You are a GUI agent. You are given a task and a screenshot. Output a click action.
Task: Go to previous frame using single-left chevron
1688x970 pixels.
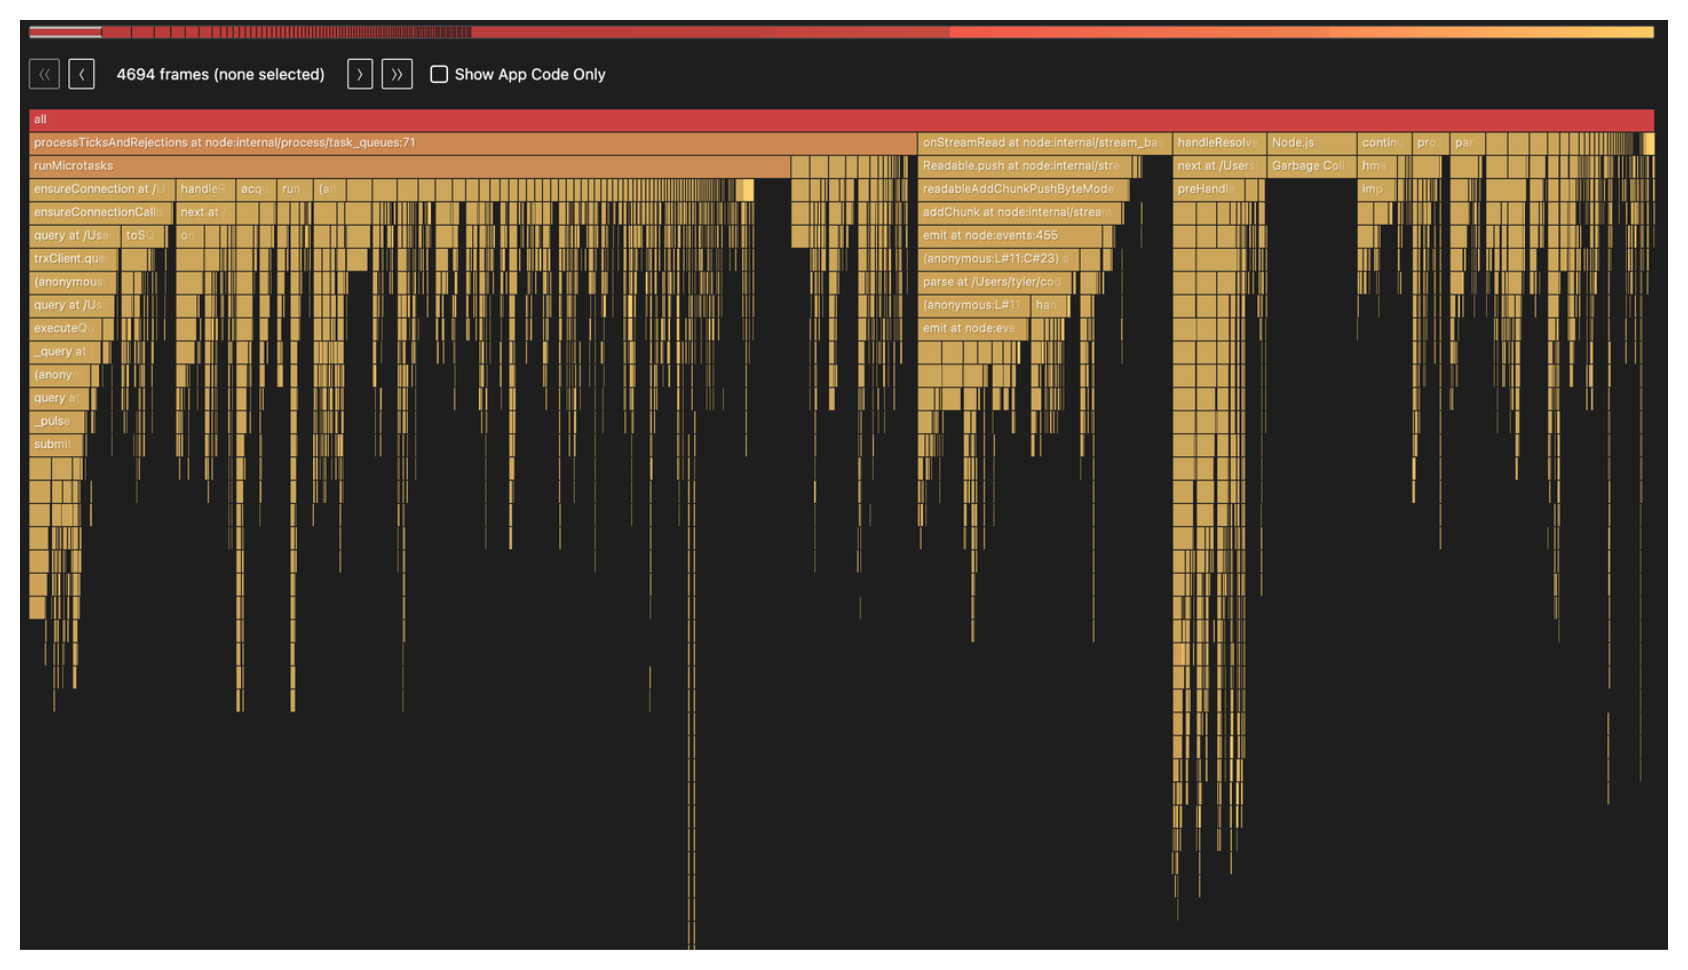point(82,74)
